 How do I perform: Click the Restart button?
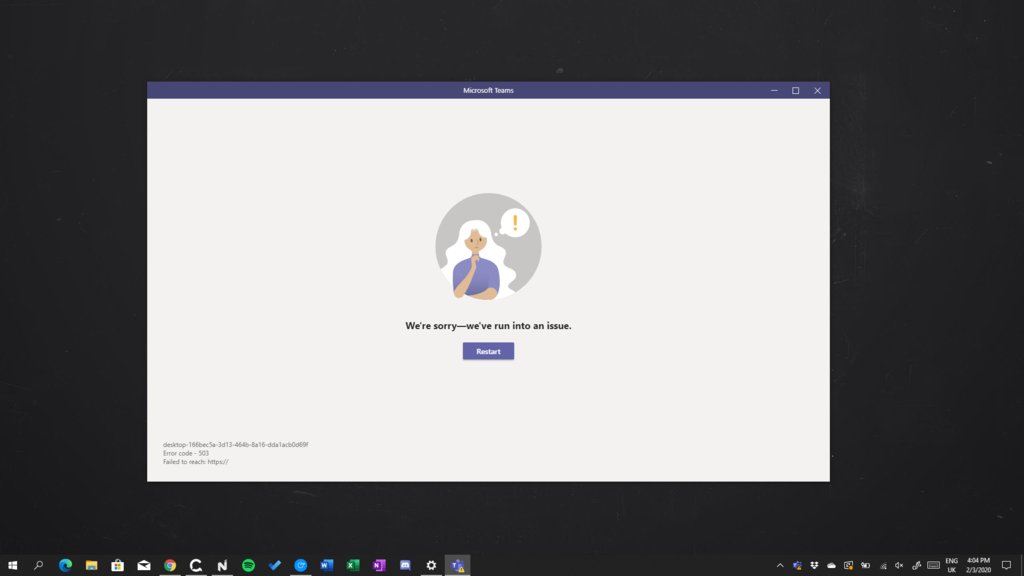point(488,351)
